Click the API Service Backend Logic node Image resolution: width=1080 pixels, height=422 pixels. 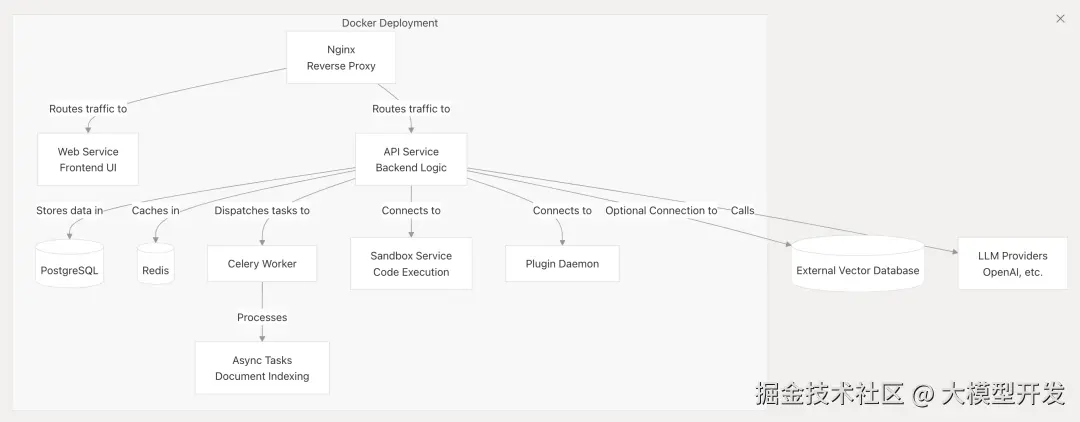click(x=411, y=159)
